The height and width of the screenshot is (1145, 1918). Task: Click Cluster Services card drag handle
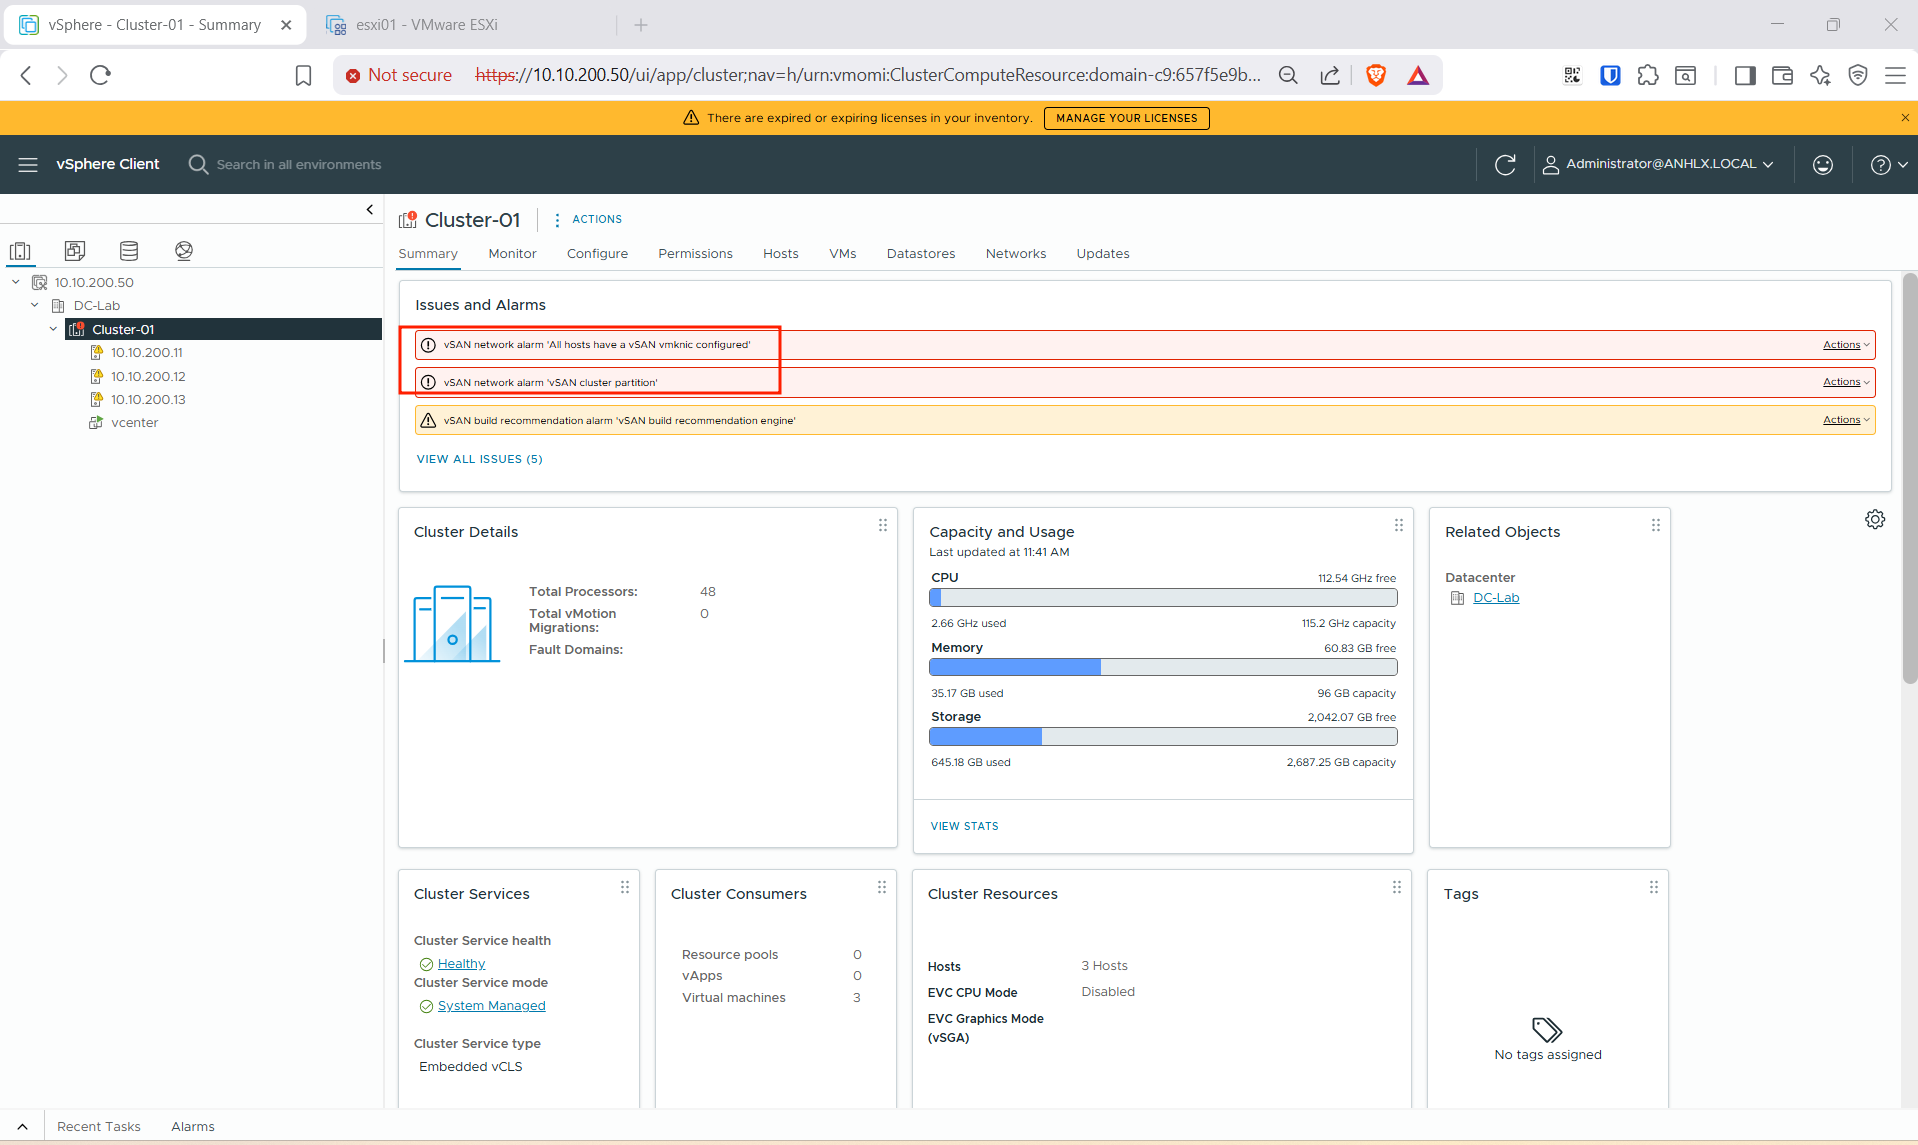pos(625,887)
